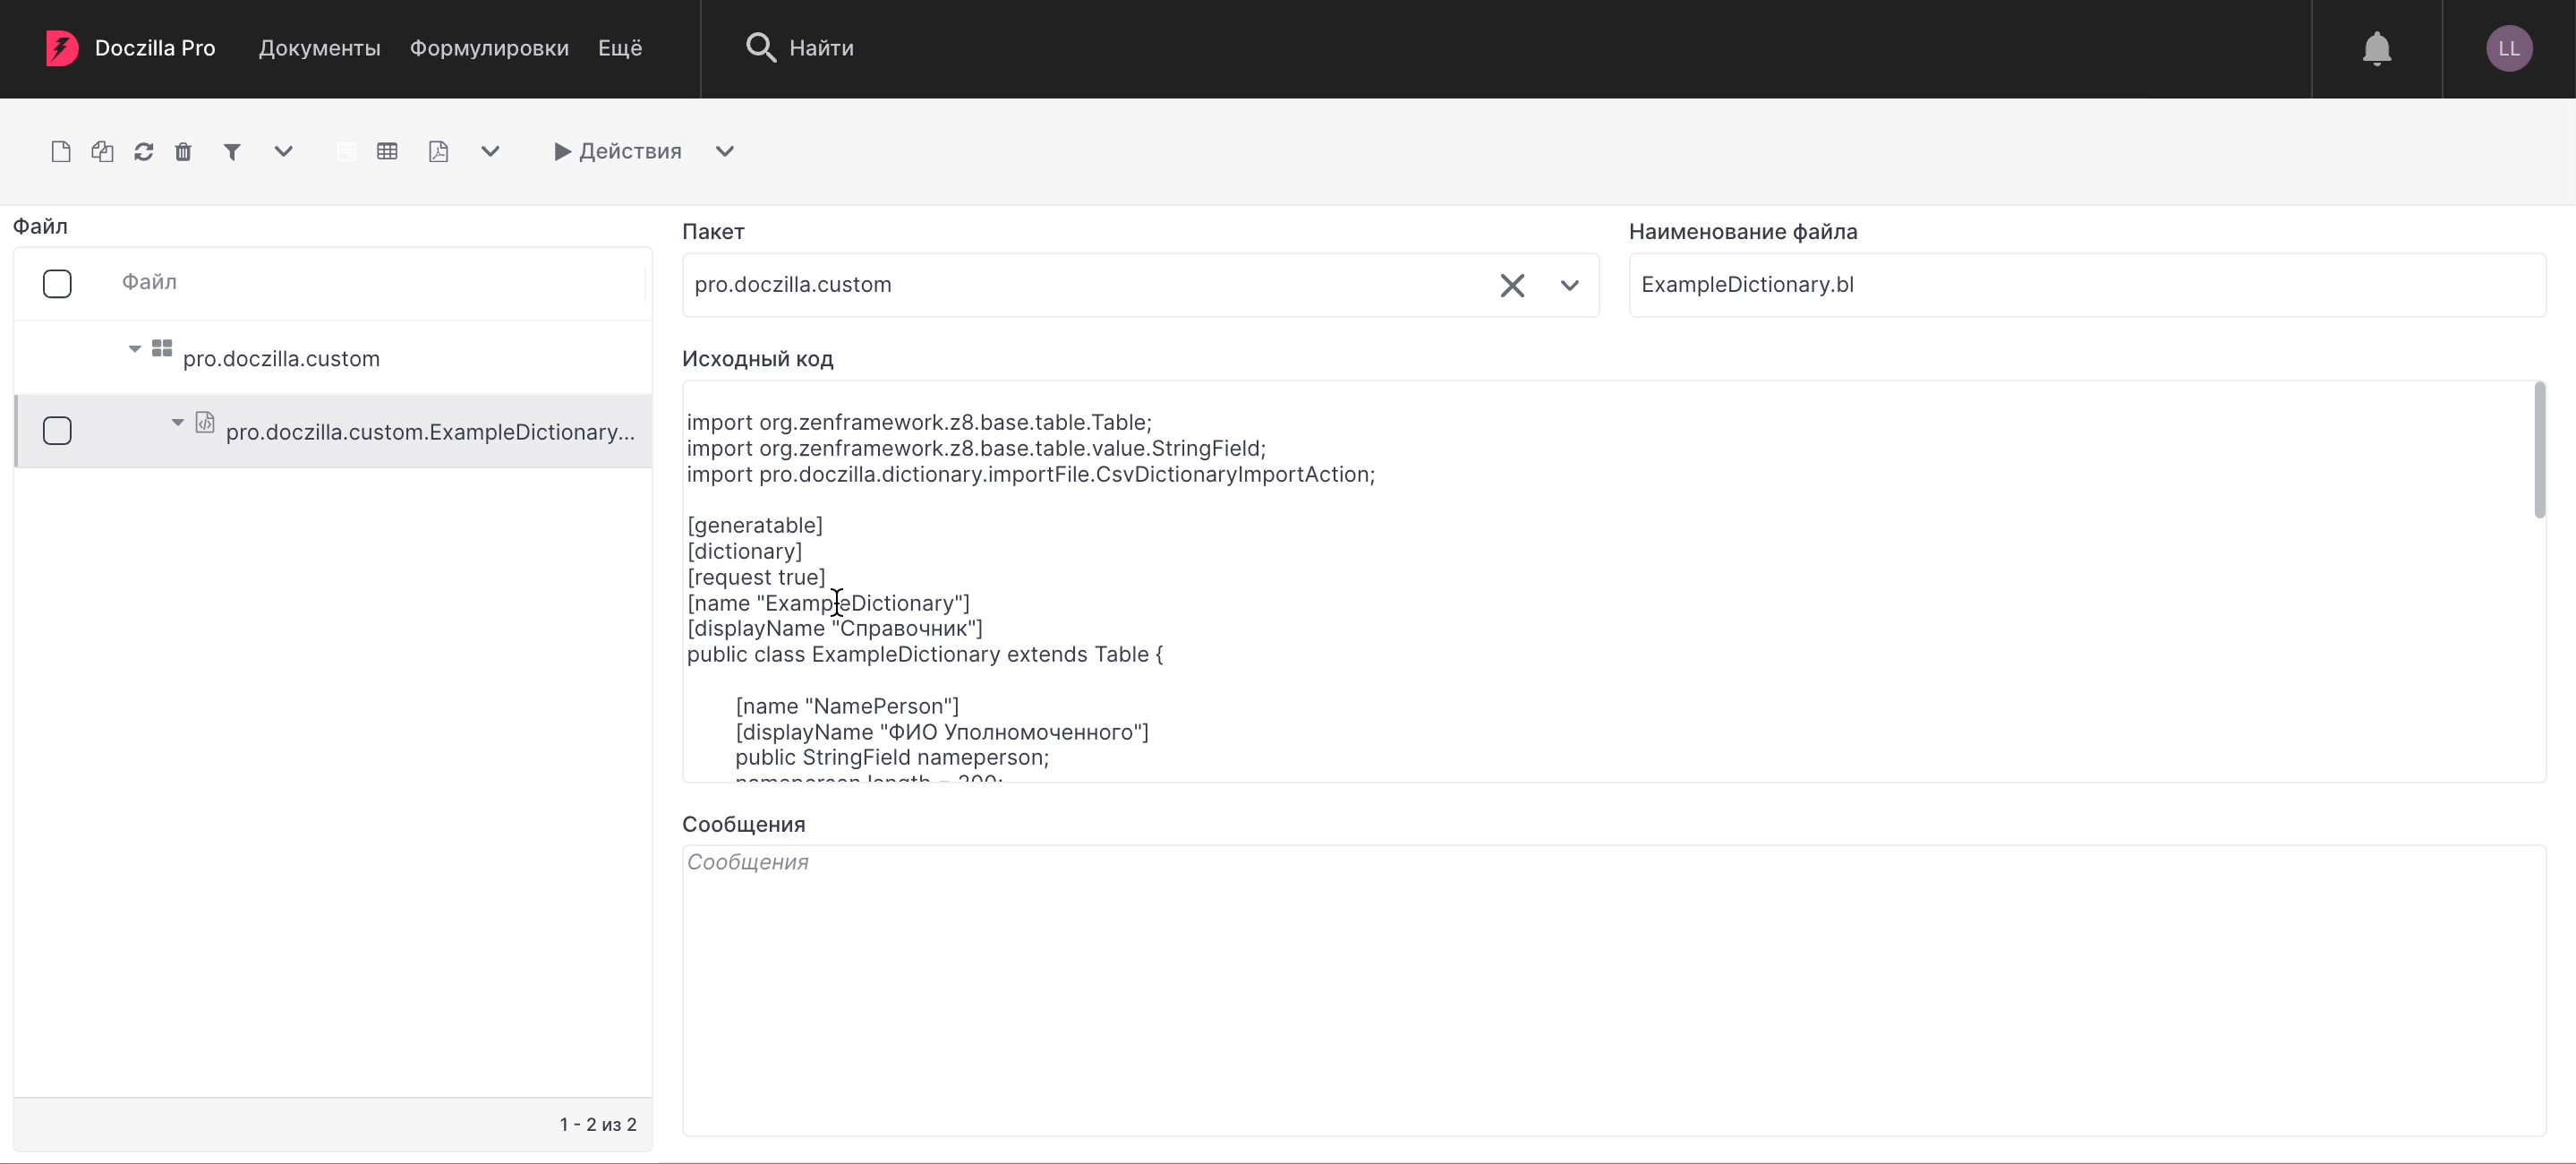
Task: Run the Действия button
Action: point(618,151)
